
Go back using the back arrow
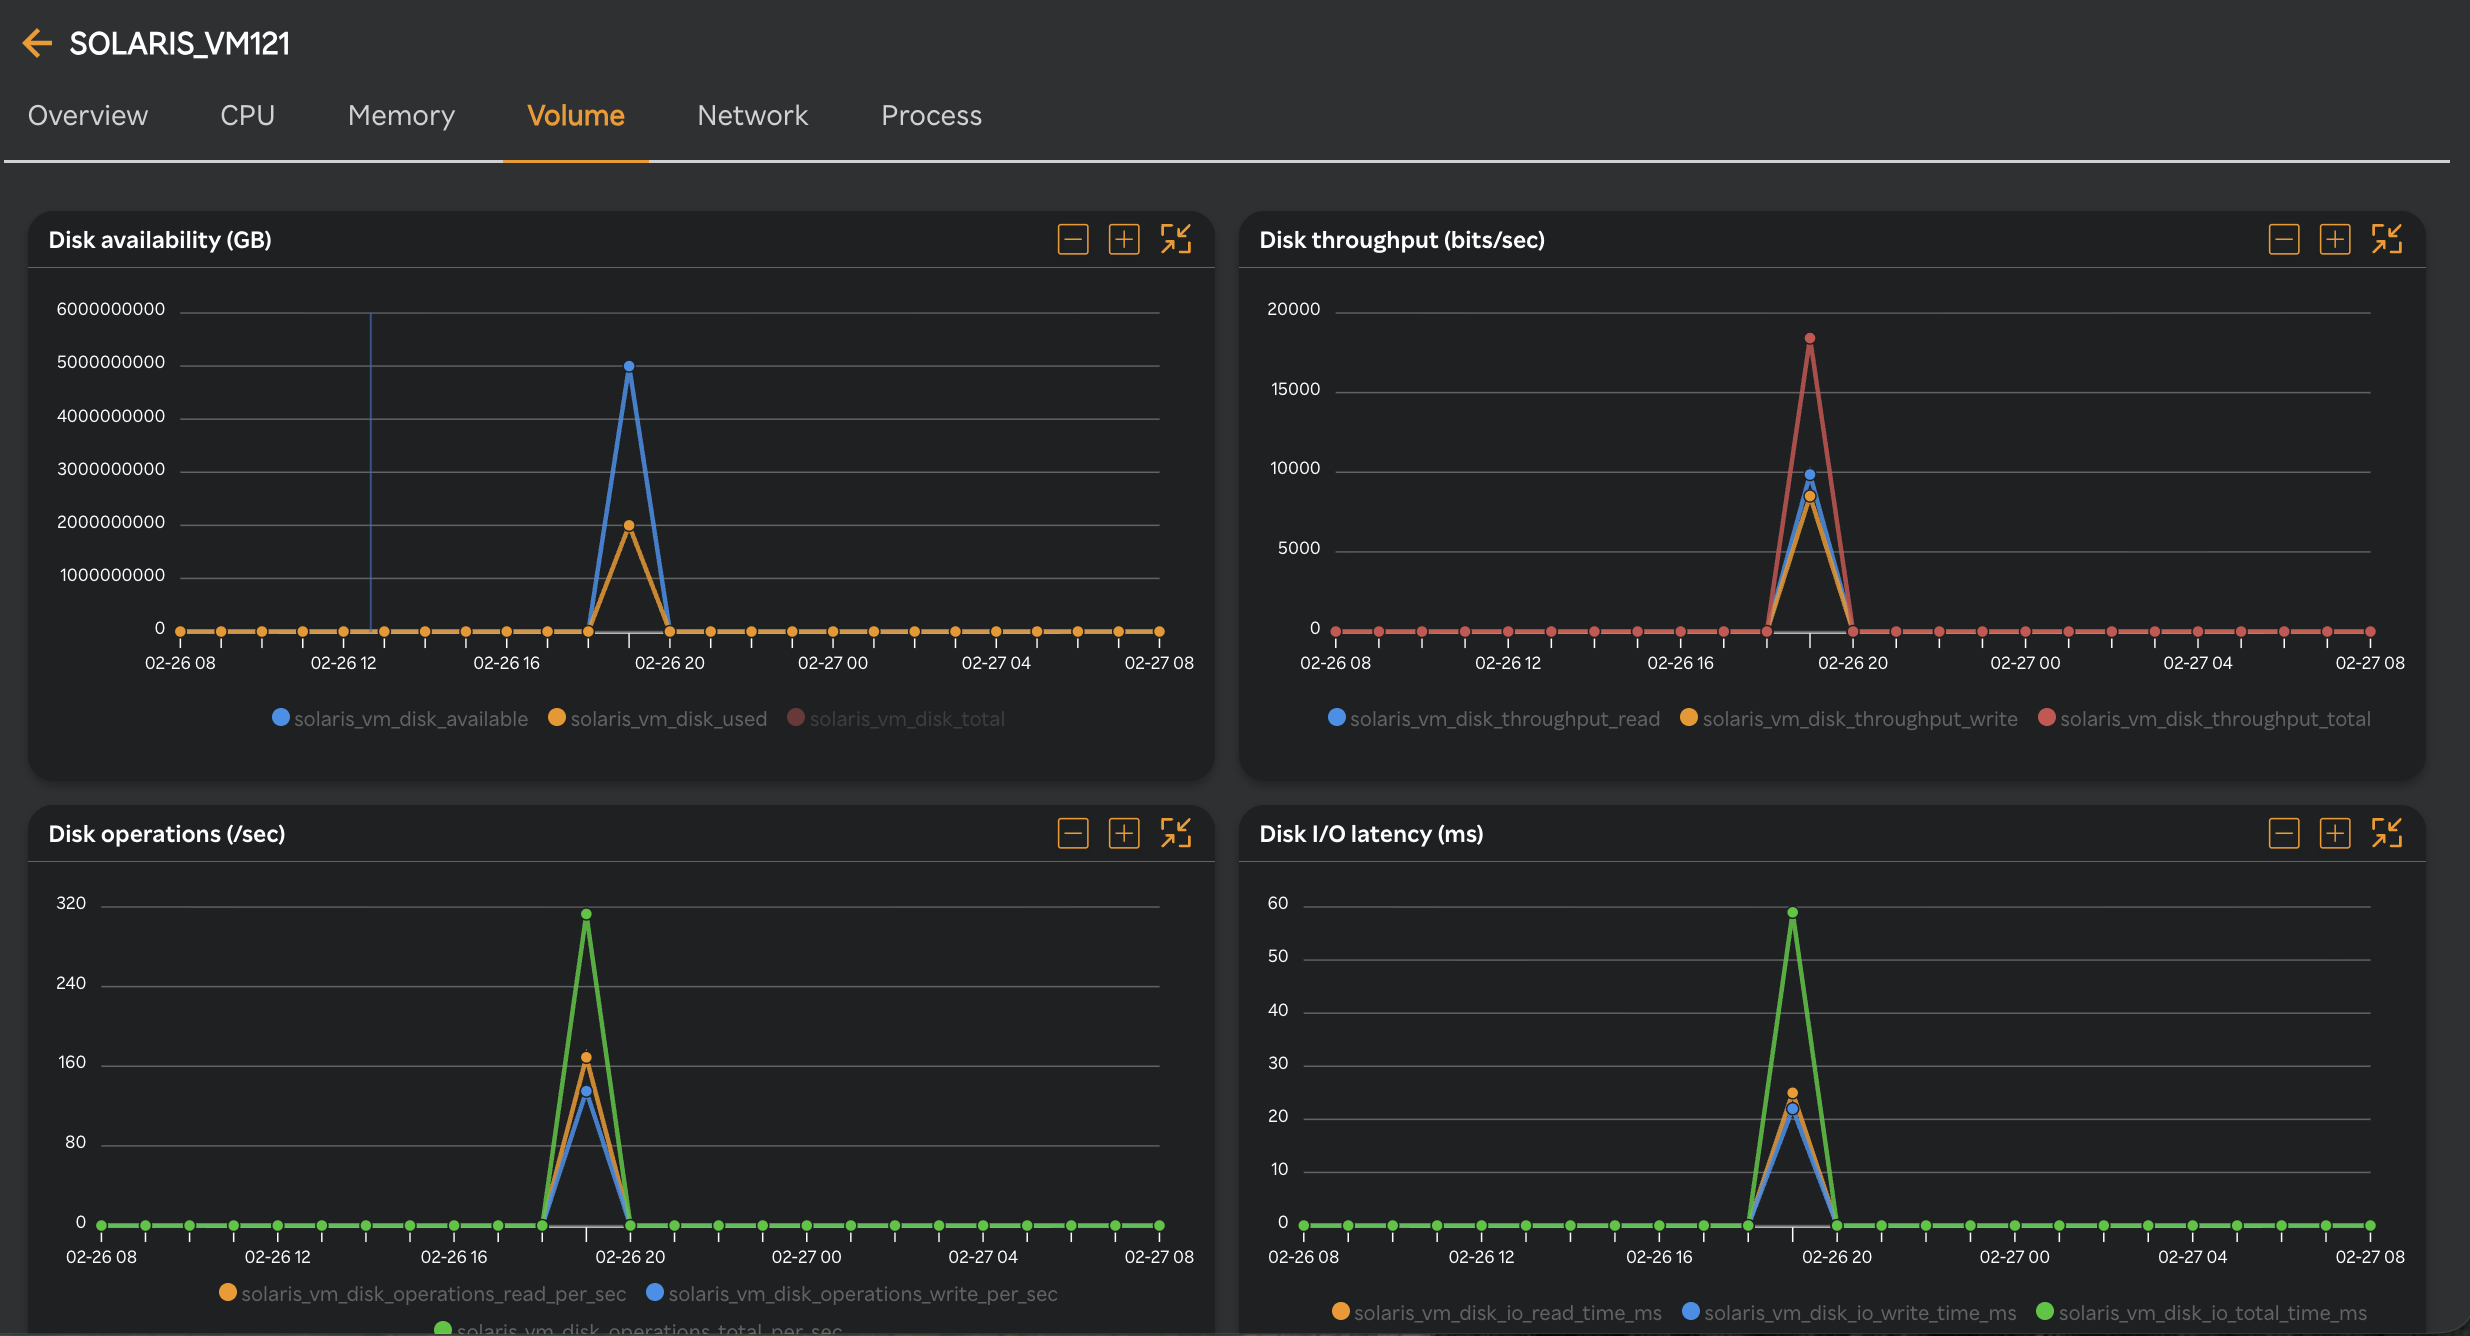tap(37, 42)
